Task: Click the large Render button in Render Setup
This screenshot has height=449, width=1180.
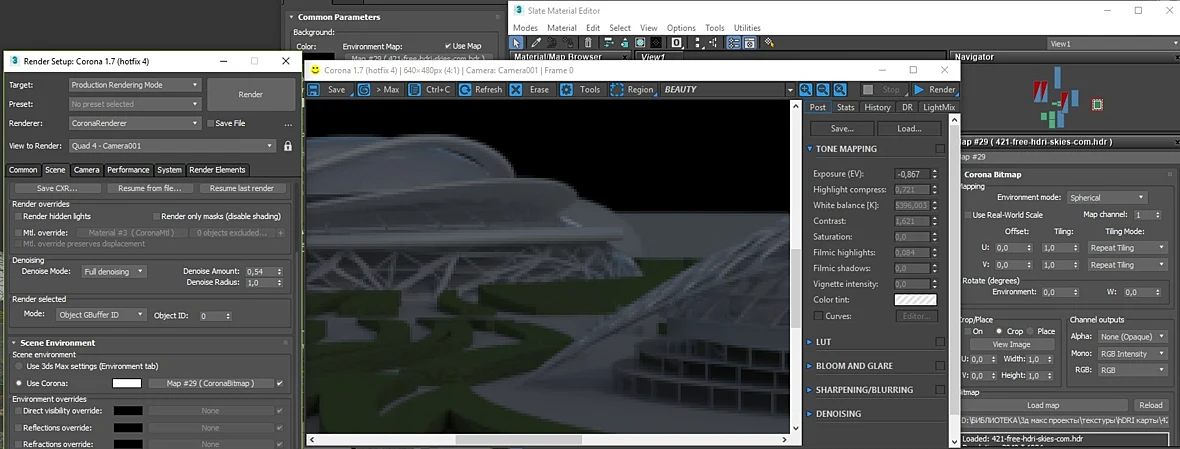Action: click(x=251, y=94)
